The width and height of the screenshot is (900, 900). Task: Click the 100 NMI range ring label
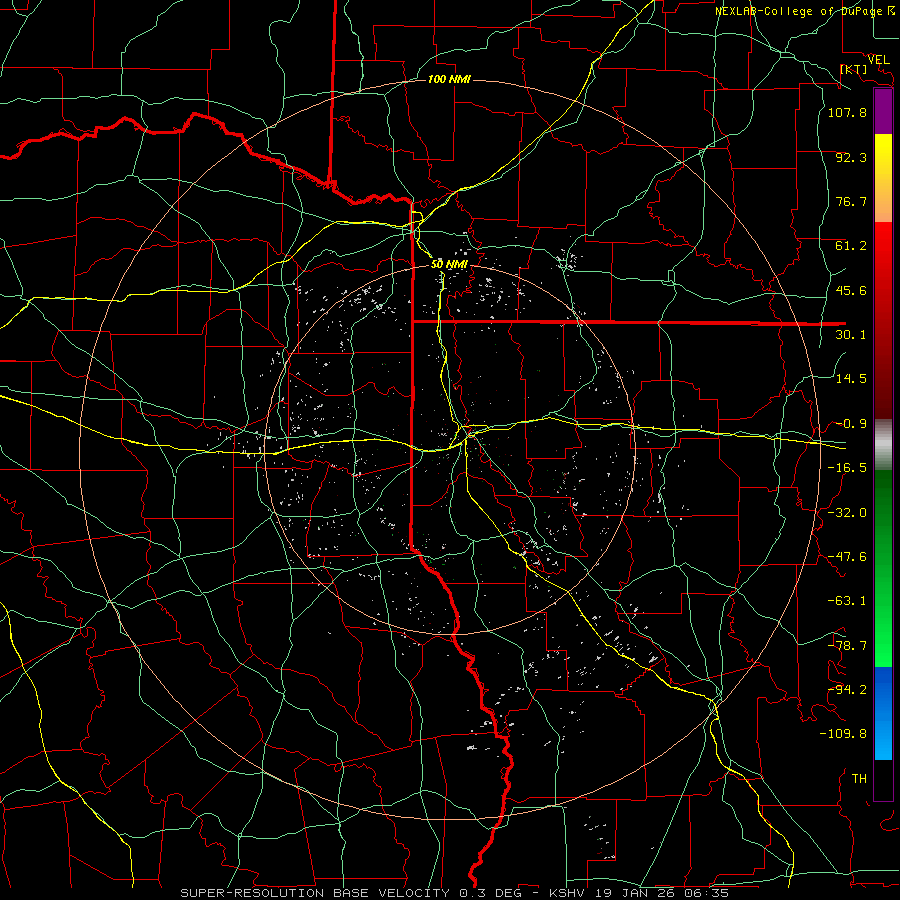(x=449, y=79)
